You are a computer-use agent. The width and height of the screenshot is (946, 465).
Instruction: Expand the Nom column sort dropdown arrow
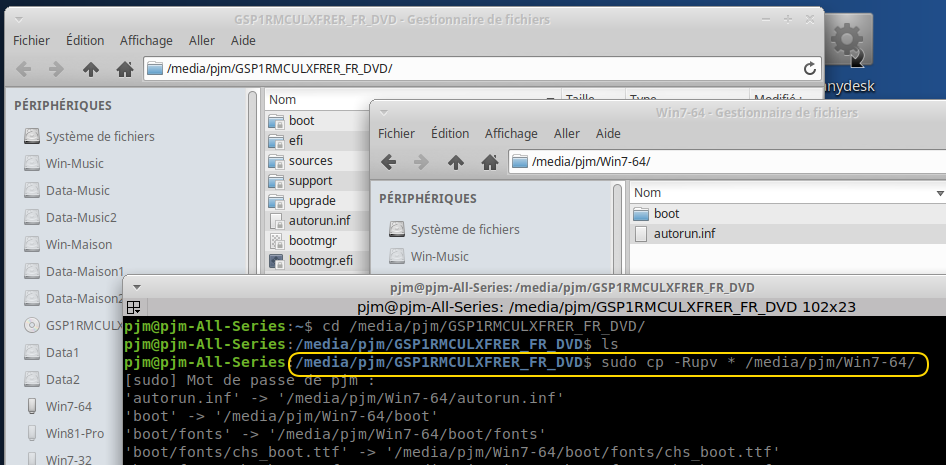tap(939, 193)
